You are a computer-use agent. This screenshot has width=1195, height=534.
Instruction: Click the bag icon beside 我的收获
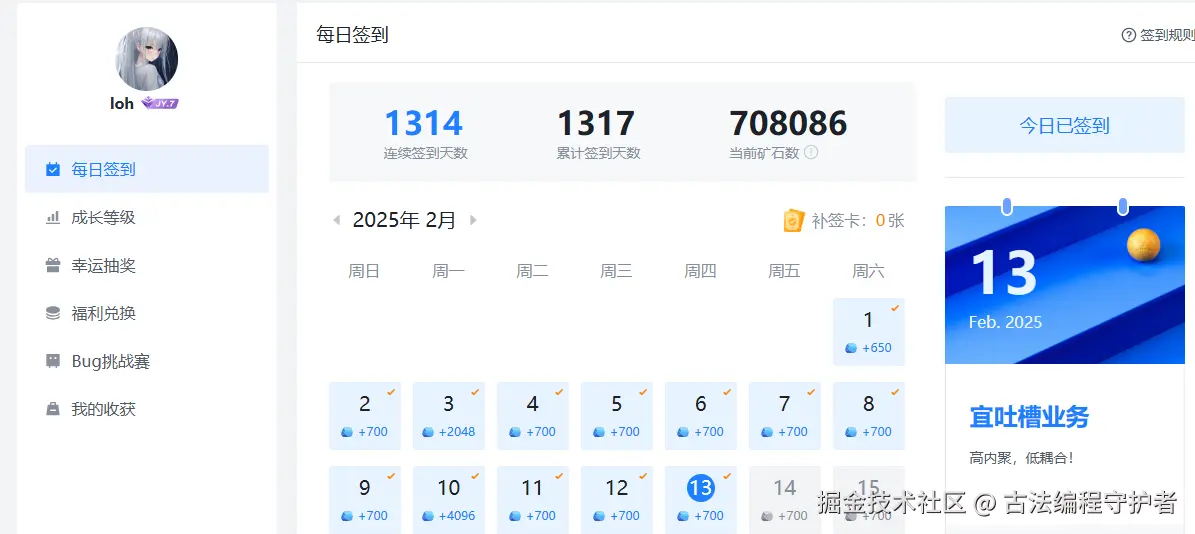(53, 409)
